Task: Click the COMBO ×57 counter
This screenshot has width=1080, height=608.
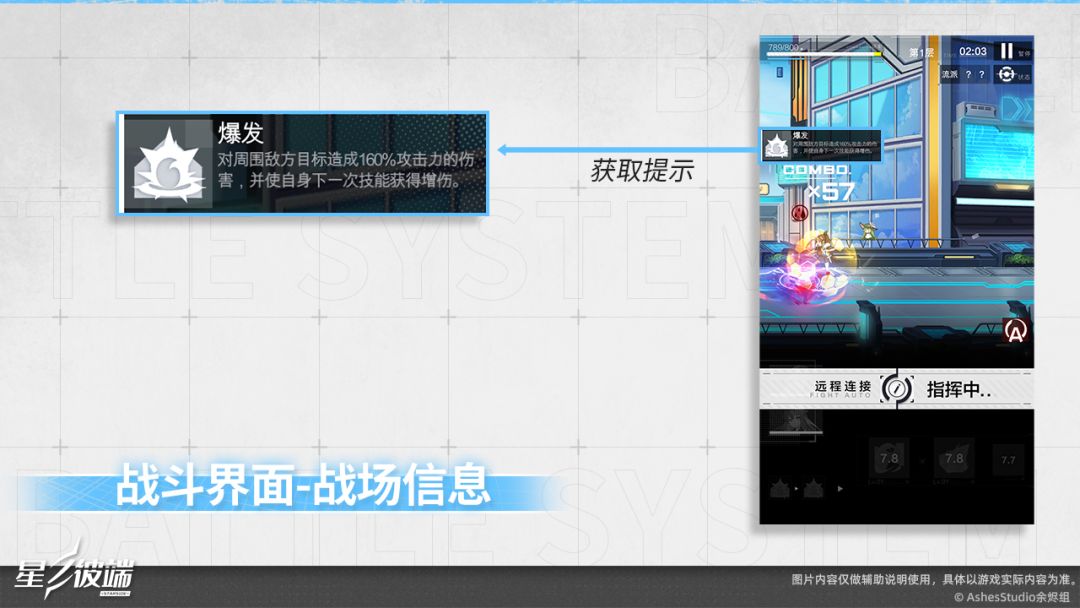Action: tap(818, 183)
